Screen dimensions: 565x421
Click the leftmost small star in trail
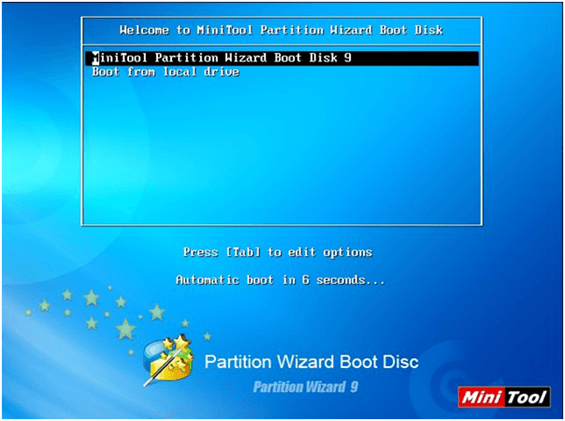[28, 313]
